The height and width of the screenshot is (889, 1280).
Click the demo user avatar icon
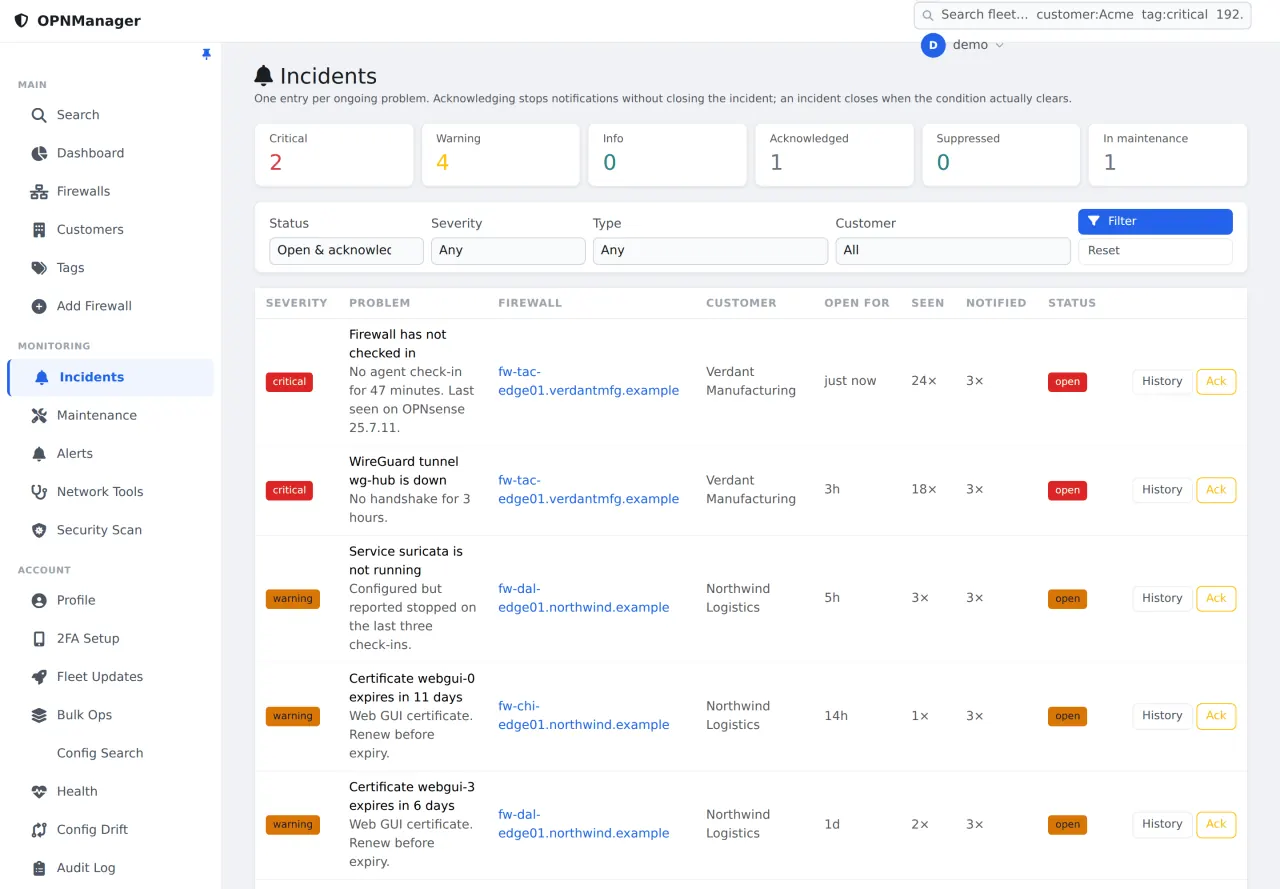933,45
